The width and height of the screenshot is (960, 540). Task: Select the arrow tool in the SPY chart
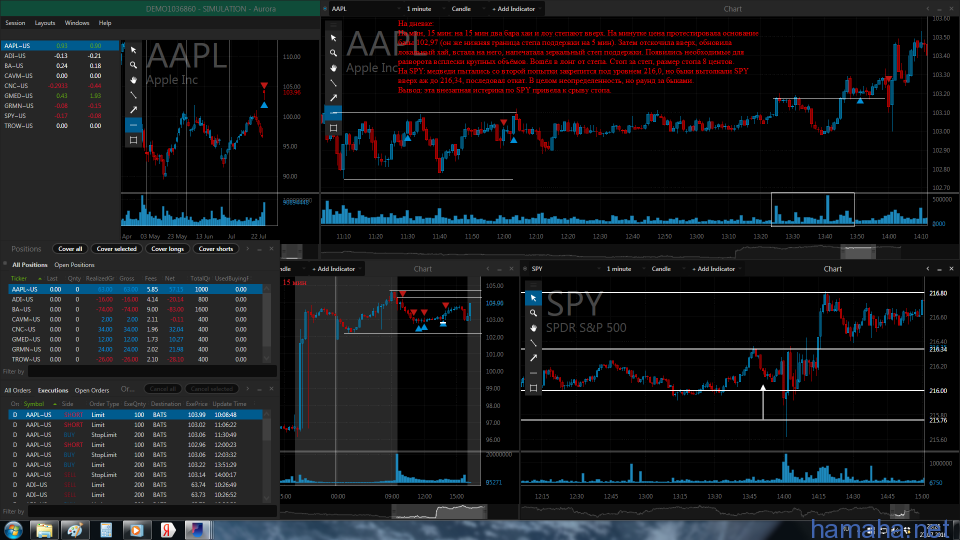coord(533,358)
